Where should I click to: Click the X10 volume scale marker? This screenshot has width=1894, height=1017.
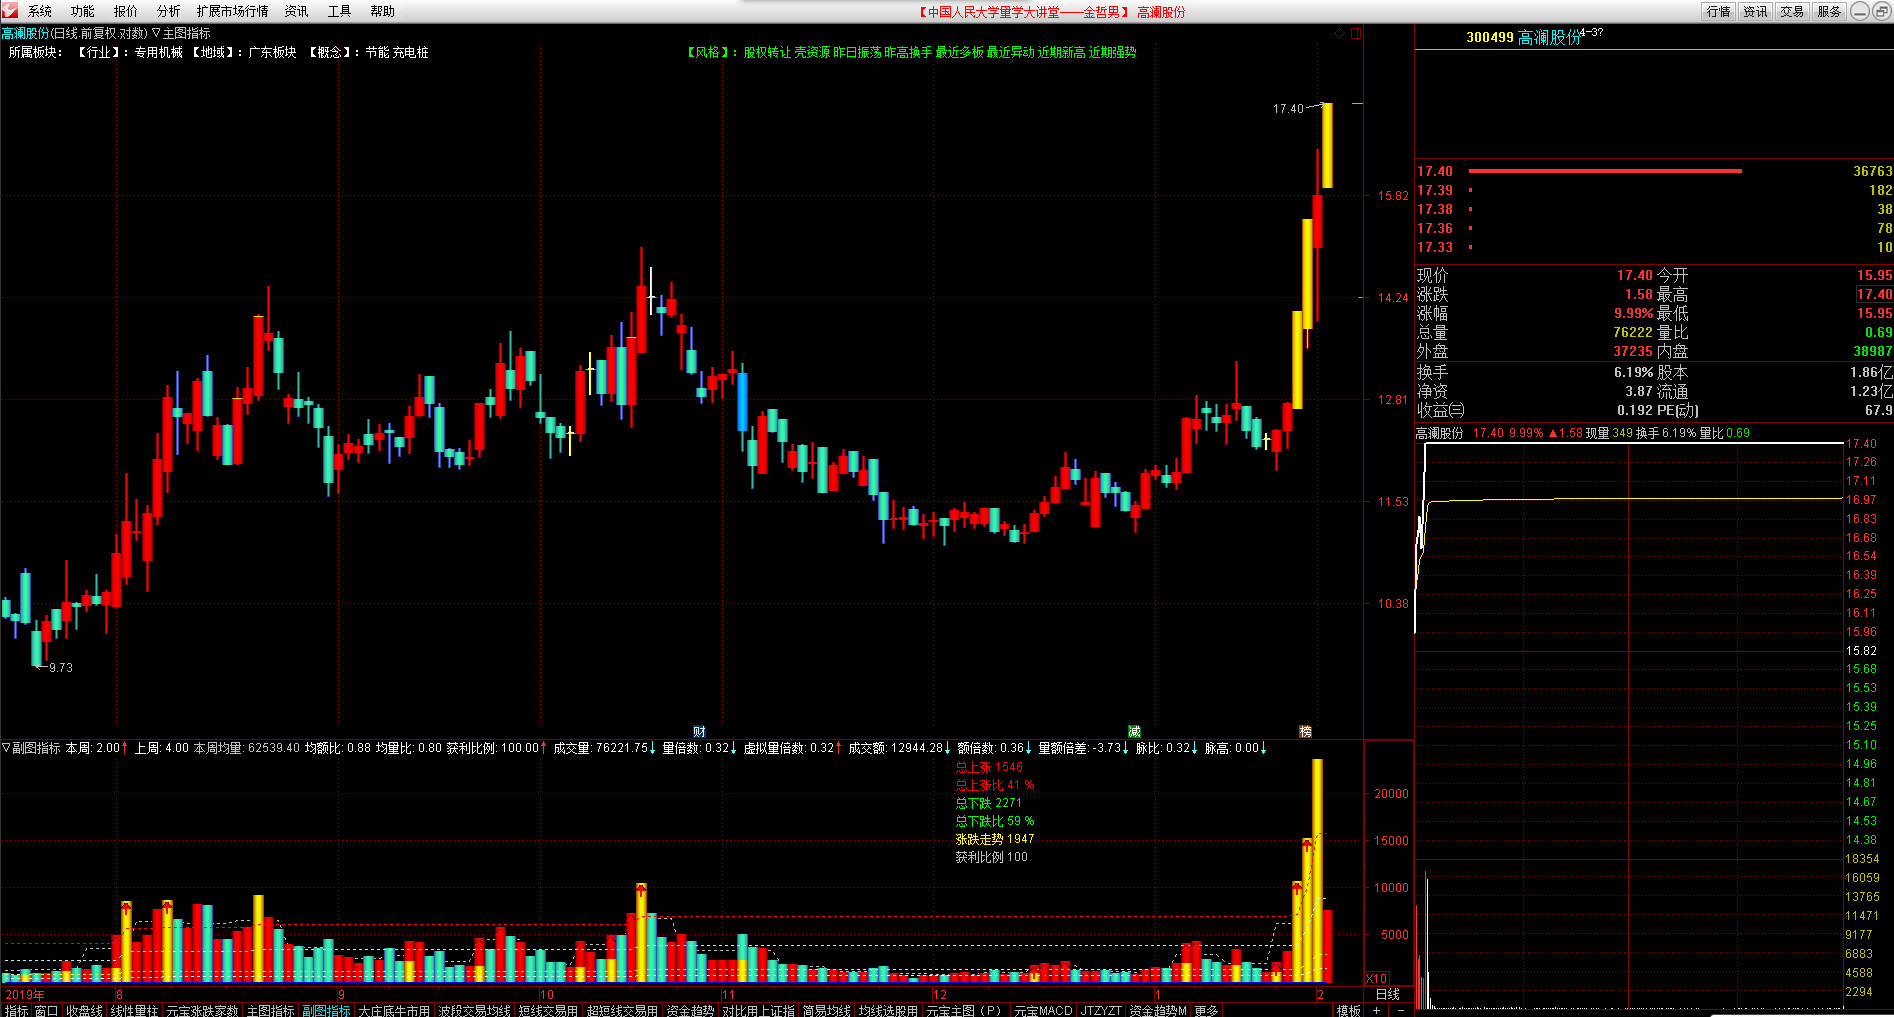(x=1377, y=978)
